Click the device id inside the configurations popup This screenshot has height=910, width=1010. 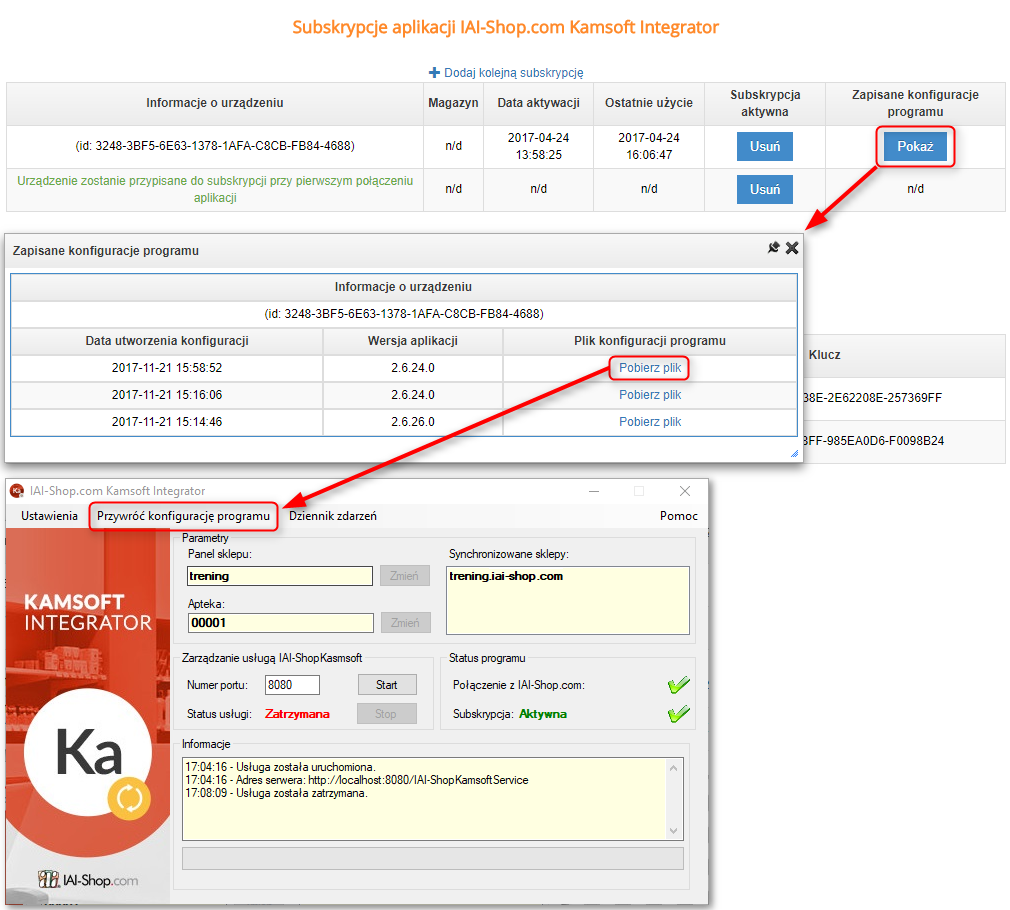point(404,314)
